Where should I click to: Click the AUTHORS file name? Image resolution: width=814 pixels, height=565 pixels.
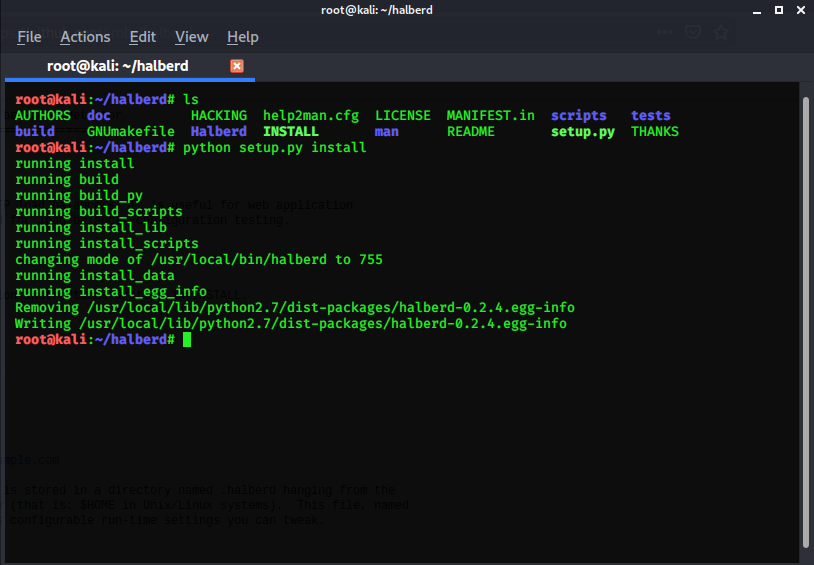click(x=43, y=115)
